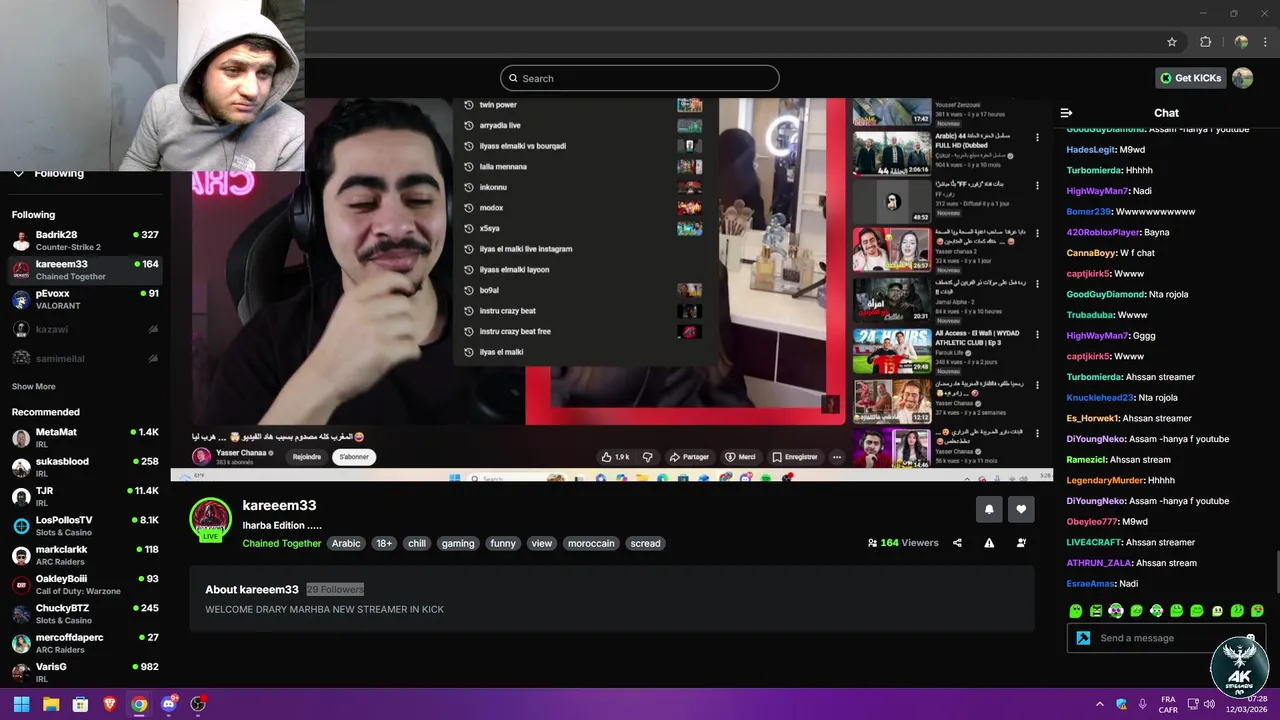
Task: Select the gaming tag
Action: point(458,543)
